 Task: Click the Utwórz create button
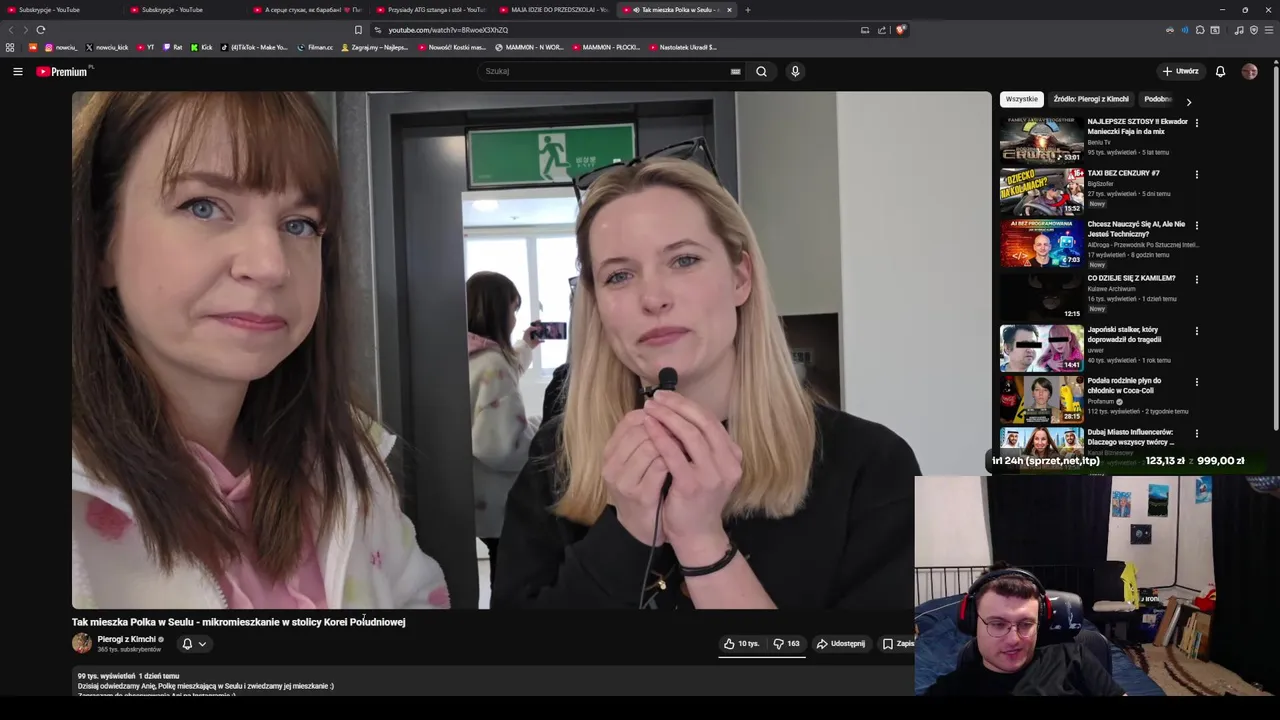click(x=1180, y=71)
